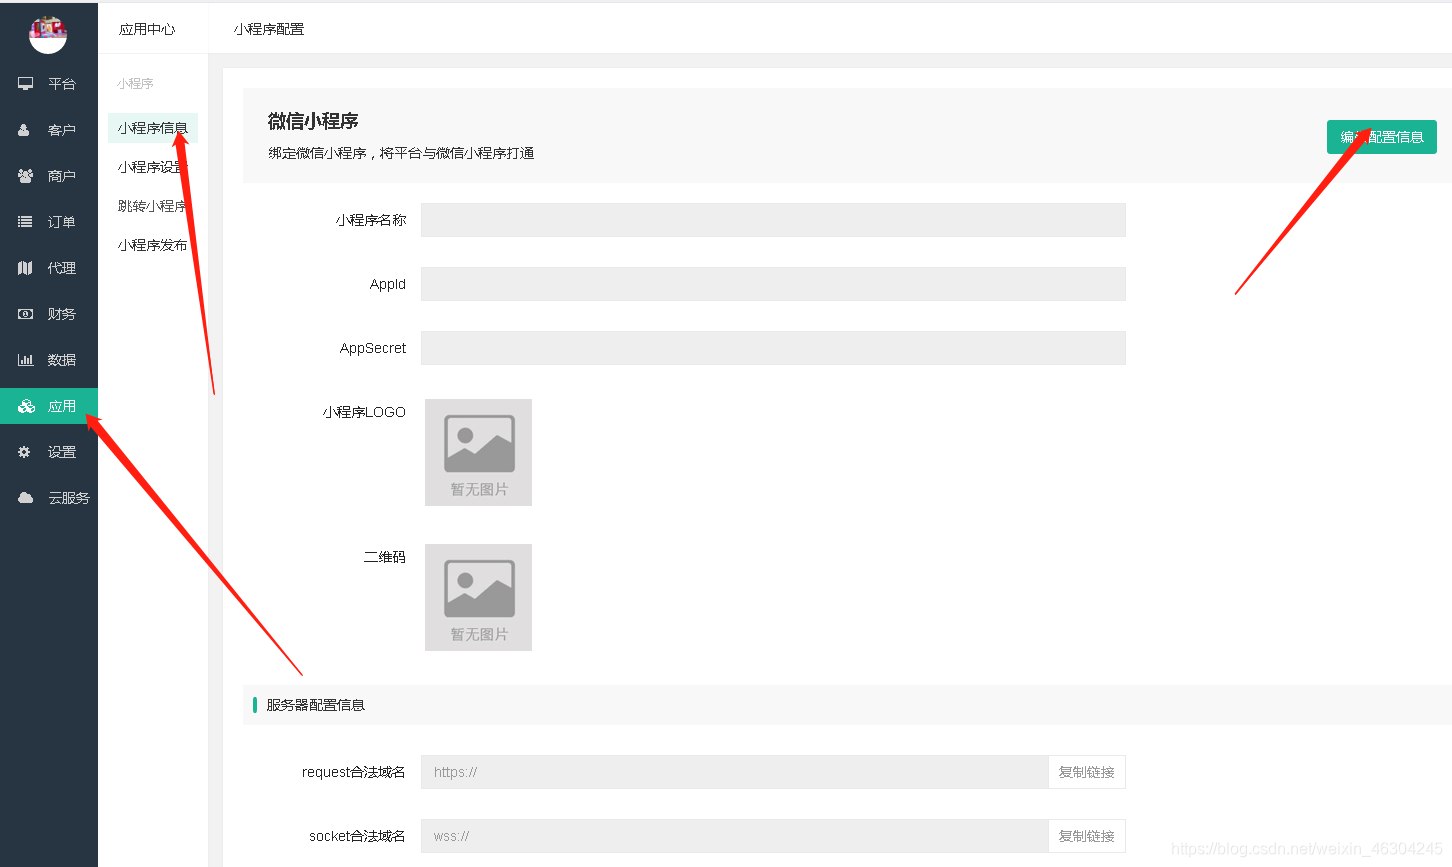This screenshot has width=1452, height=867.
Task: Open the 订单 menu item
Action: pyautogui.click(x=49, y=222)
